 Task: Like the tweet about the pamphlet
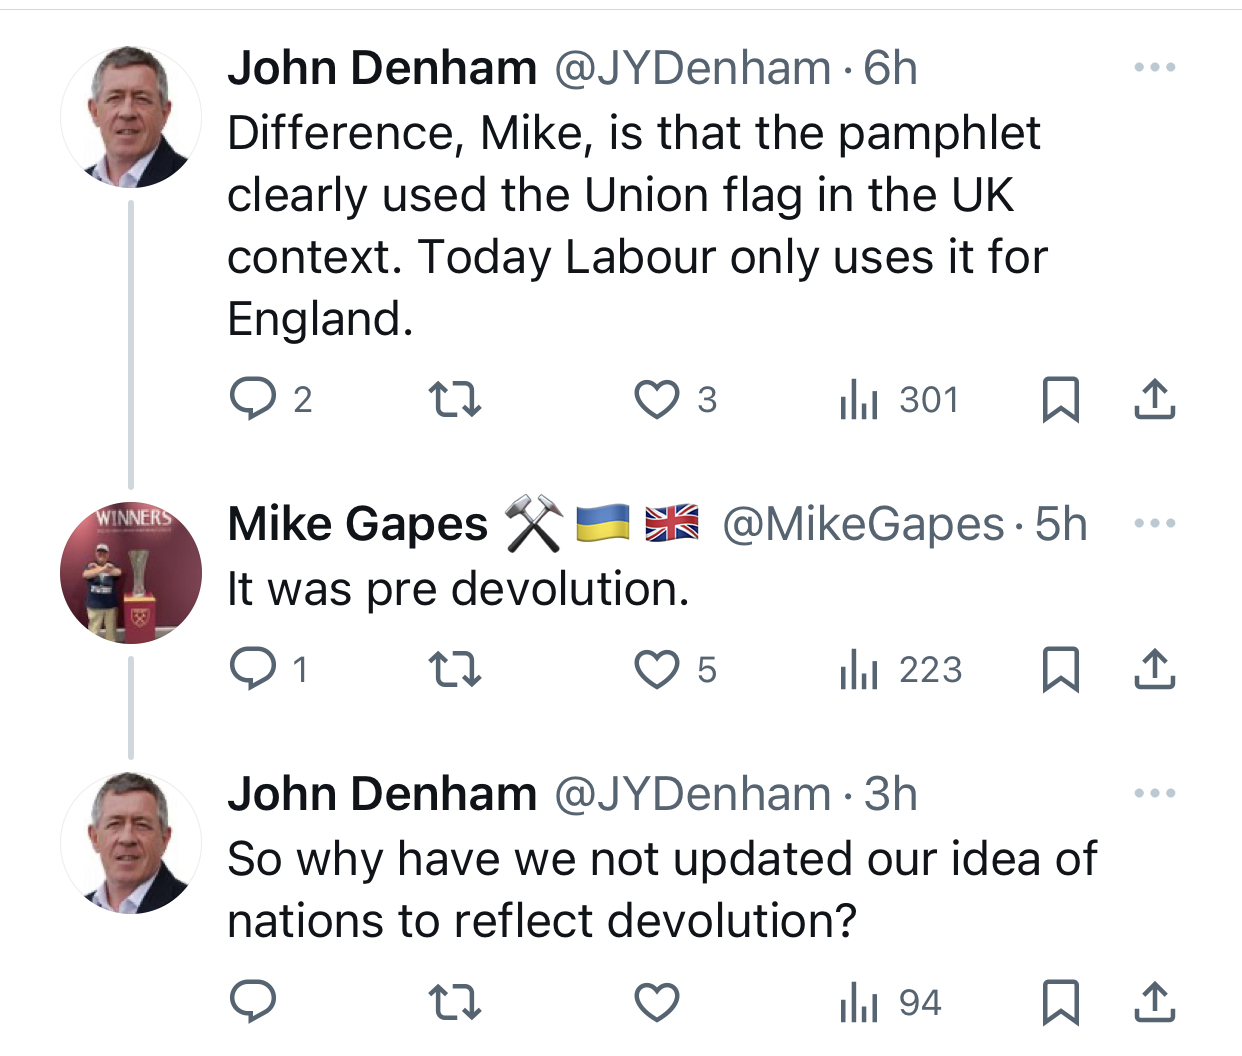657,400
